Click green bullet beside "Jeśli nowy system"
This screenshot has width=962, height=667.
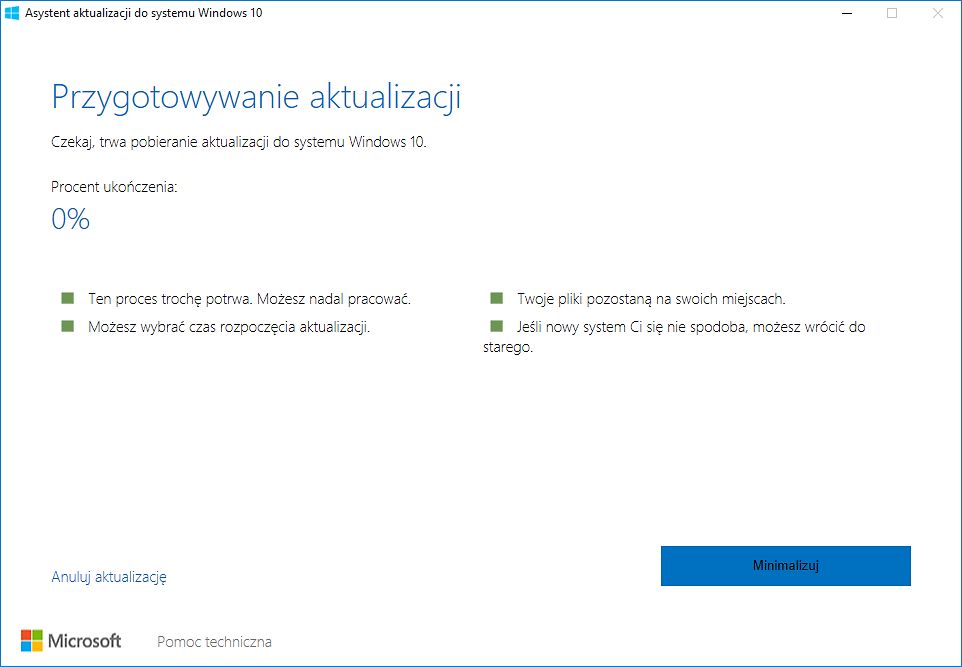click(496, 326)
